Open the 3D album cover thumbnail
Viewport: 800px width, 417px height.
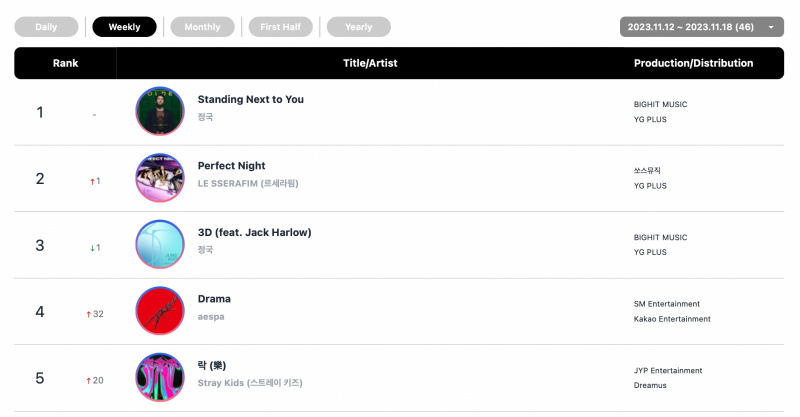(x=160, y=244)
